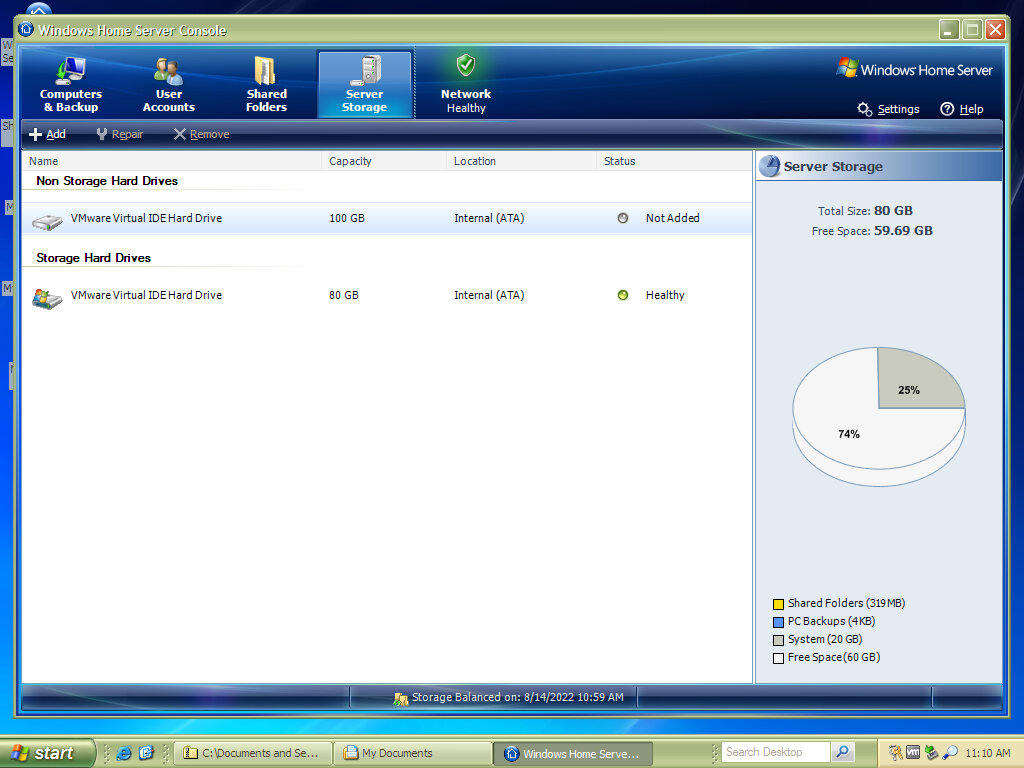Sort drives by the Capacity column header
1024x768 pixels.
pyautogui.click(x=350, y=161)
